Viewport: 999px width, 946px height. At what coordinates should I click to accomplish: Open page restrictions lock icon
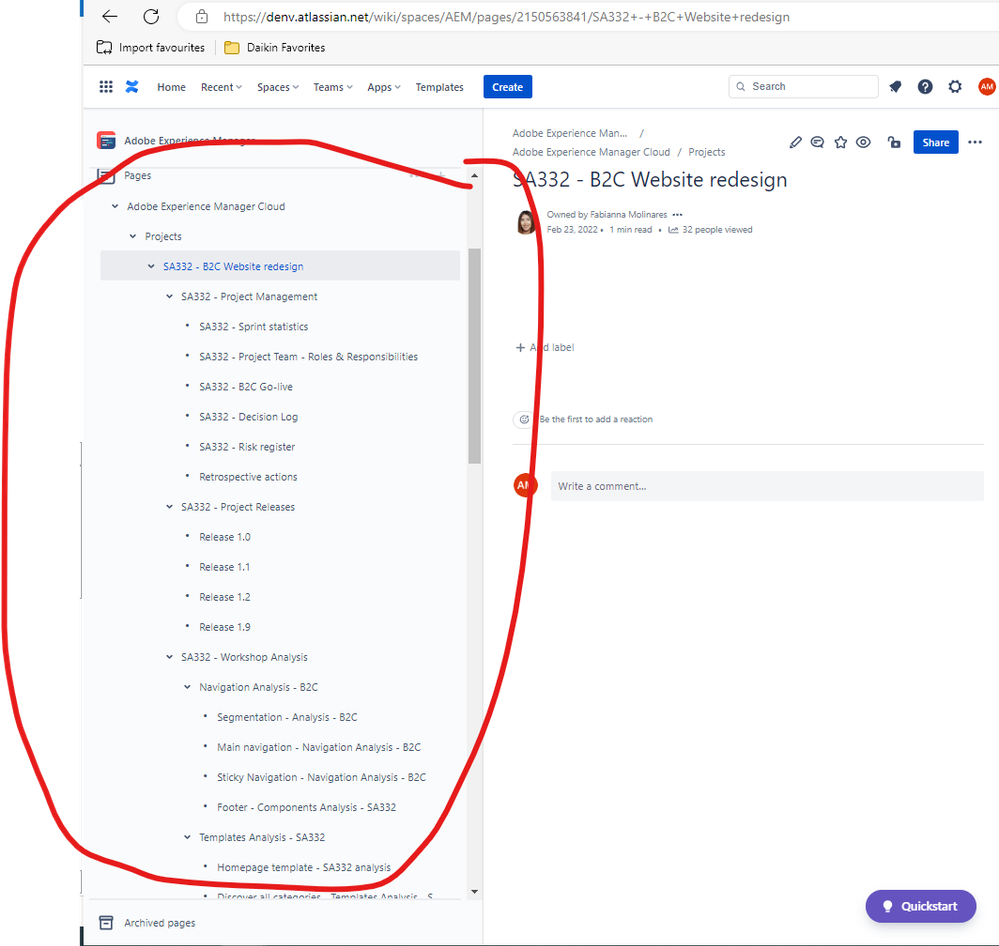click(895, 142)
